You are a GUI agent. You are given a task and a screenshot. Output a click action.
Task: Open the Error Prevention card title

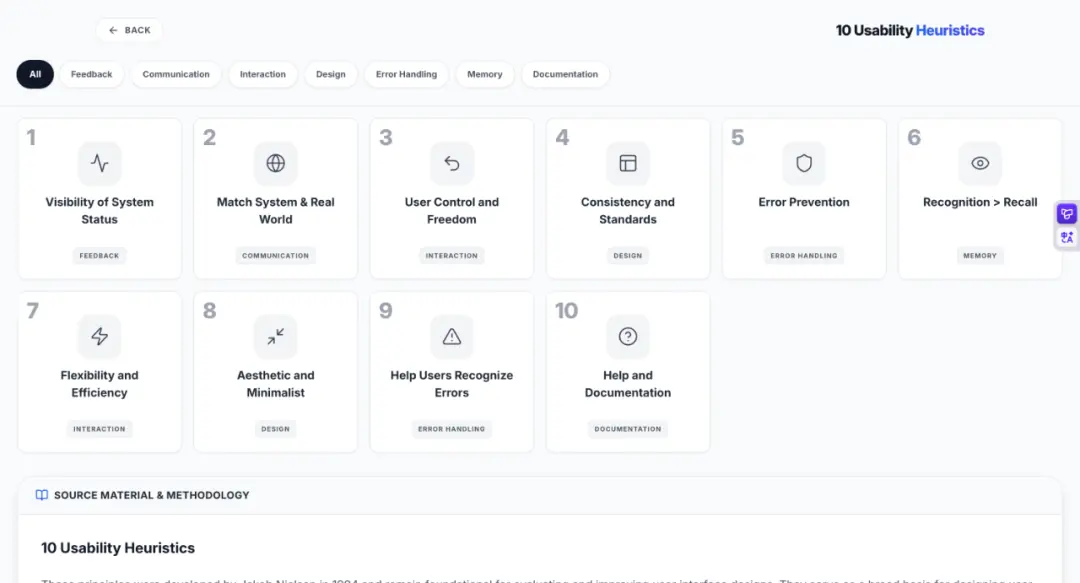click(804, 202)
